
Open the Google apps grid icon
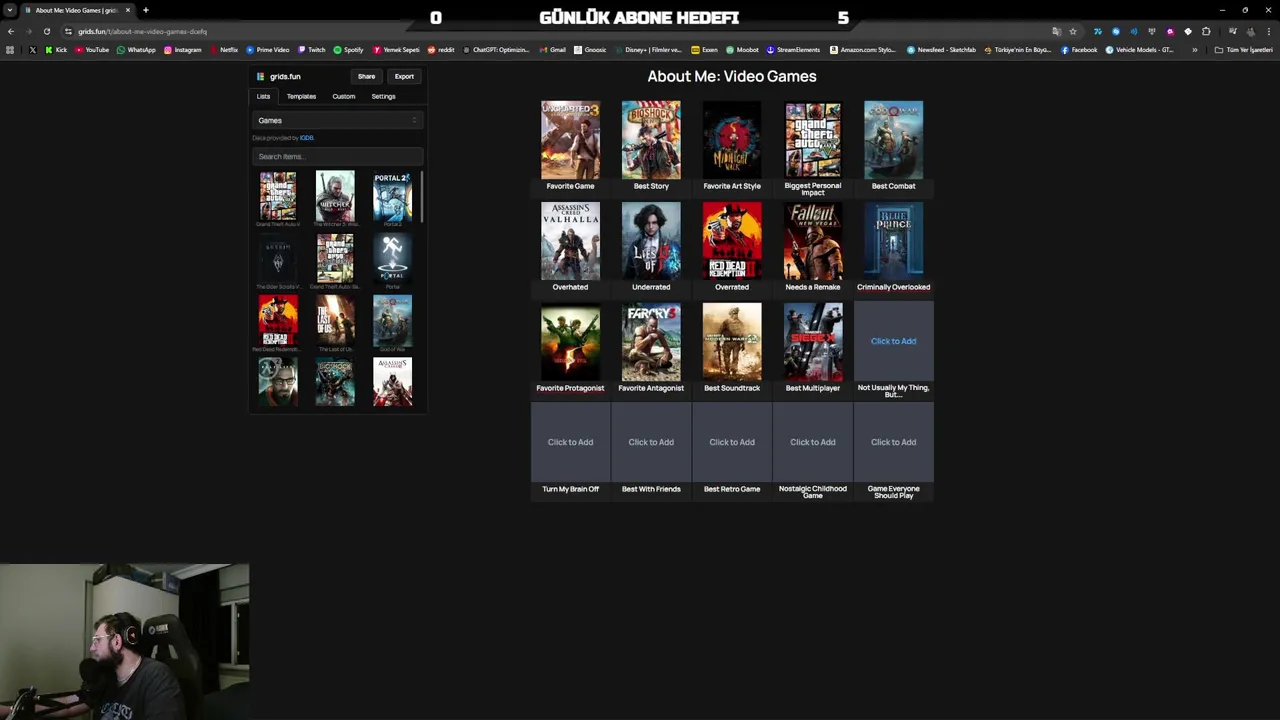pos(10,50)
